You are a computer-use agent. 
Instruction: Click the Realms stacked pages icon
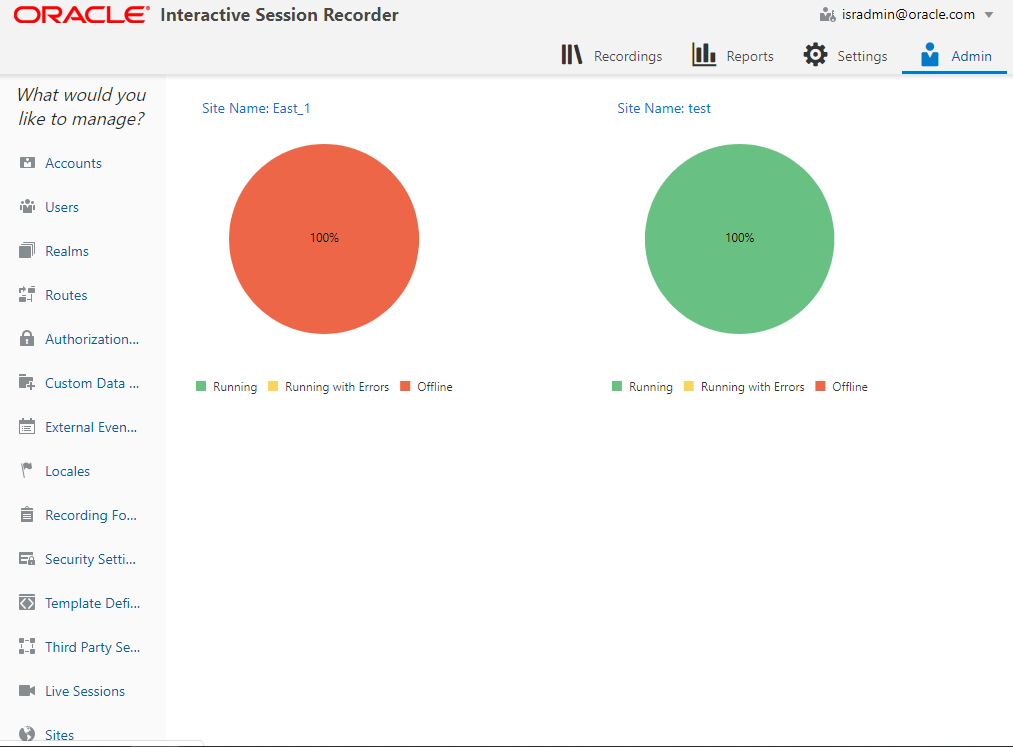tap(27, 251)
